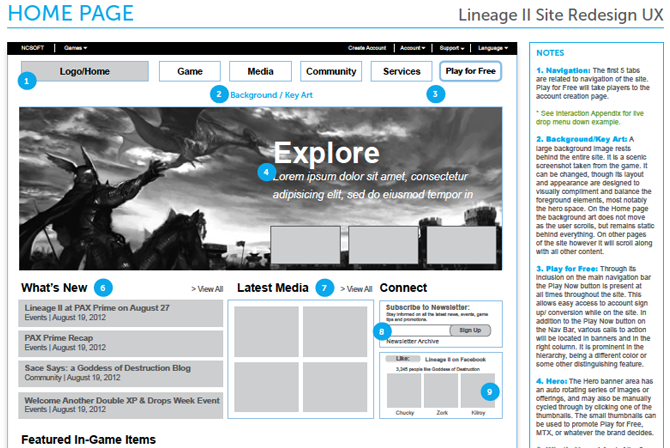Click the Facebook Like button
Screen dimensions: 670x448
point(403,359)
